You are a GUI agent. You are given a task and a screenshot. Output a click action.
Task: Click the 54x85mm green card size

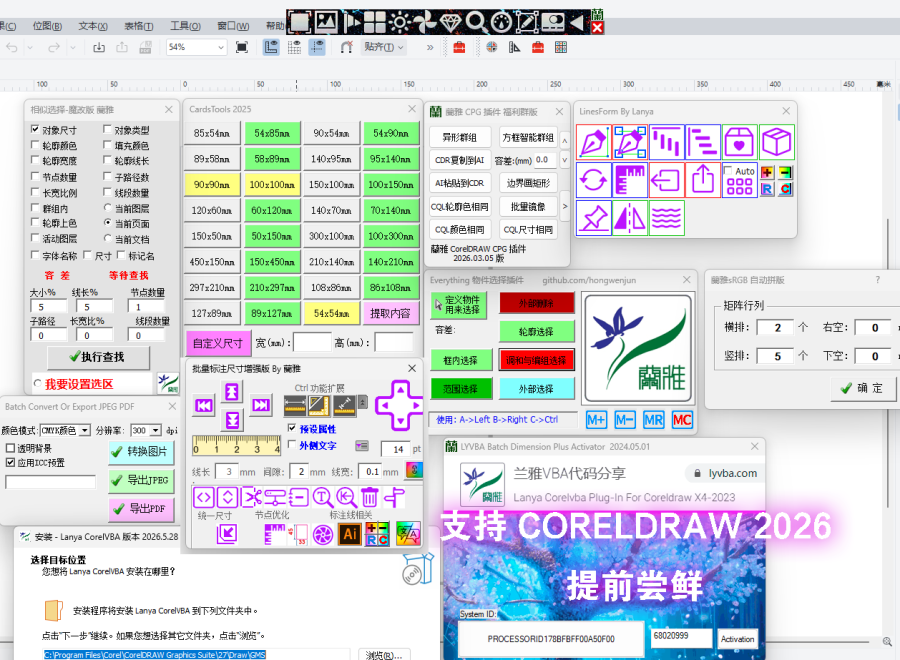(x=272, y=133)
